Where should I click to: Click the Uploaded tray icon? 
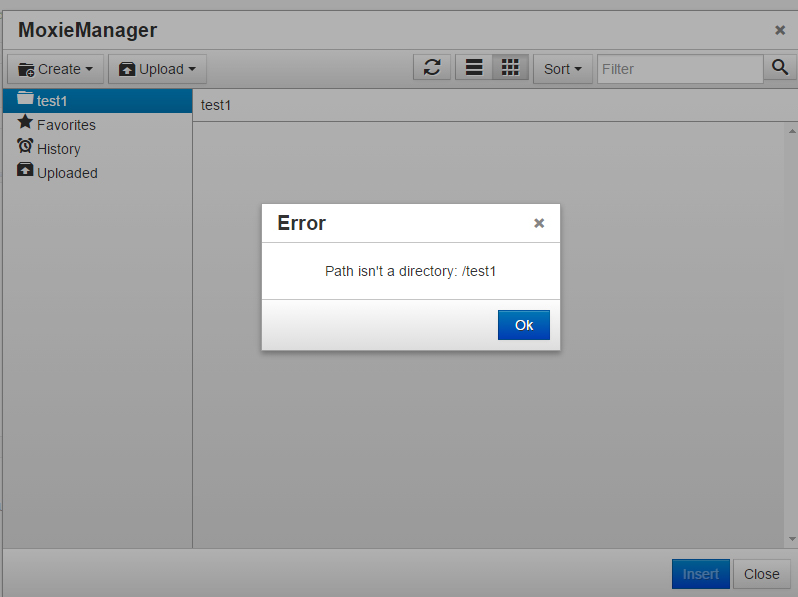coord(25,170)
